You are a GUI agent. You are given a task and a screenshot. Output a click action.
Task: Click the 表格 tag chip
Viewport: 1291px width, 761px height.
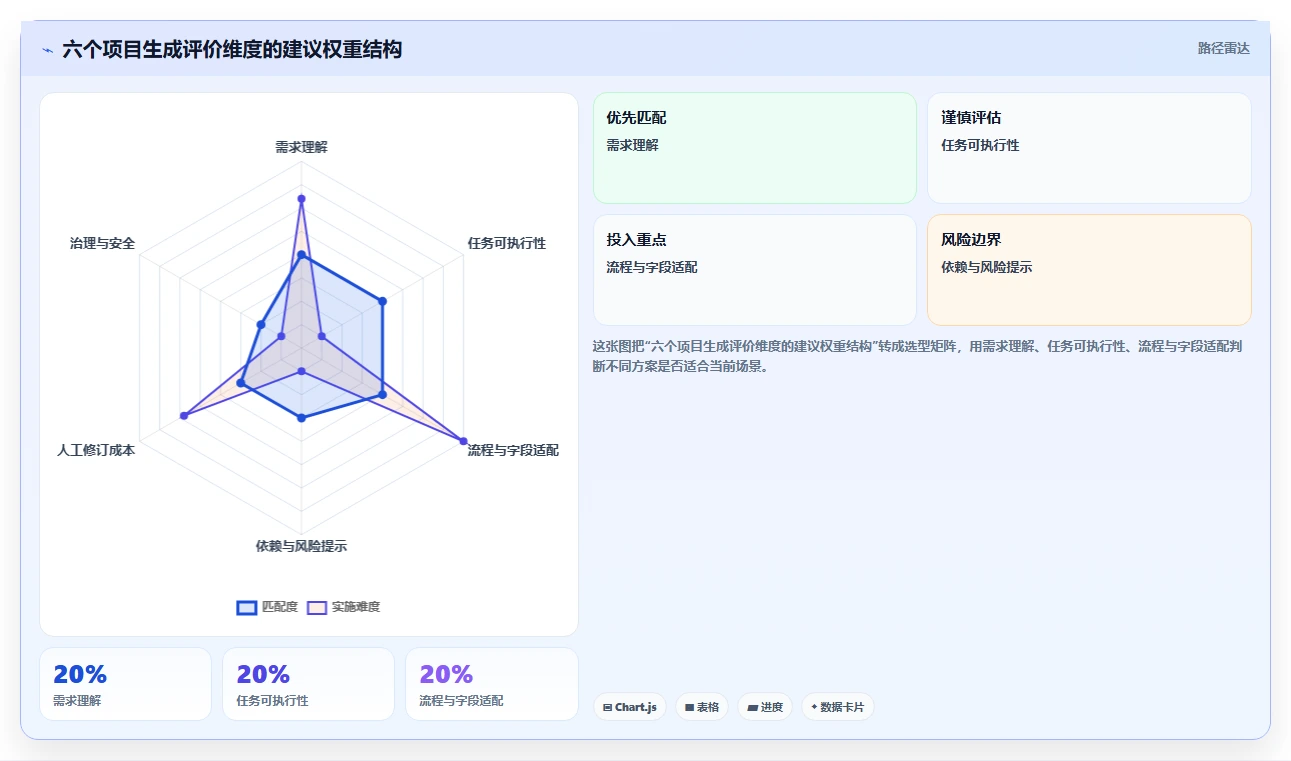(702, 707)
